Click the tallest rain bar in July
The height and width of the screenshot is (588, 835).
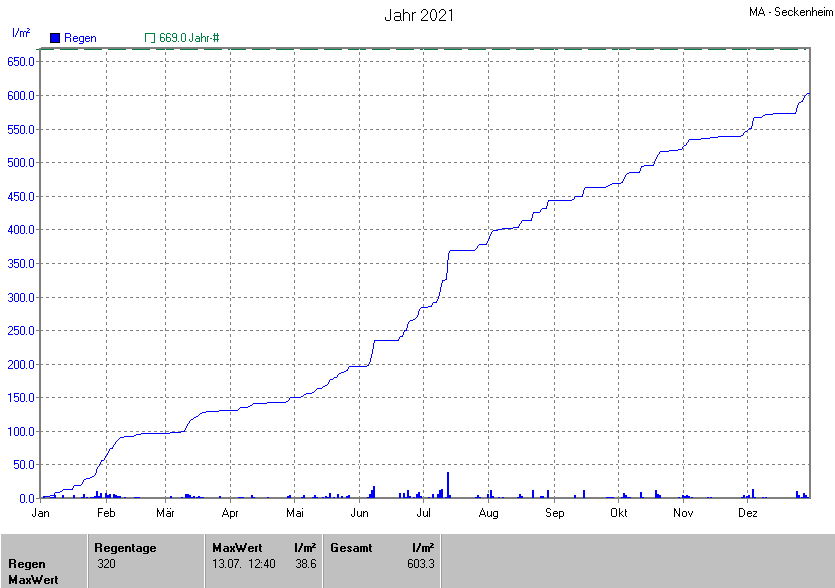pyautogui.click(x=448, y=485)
